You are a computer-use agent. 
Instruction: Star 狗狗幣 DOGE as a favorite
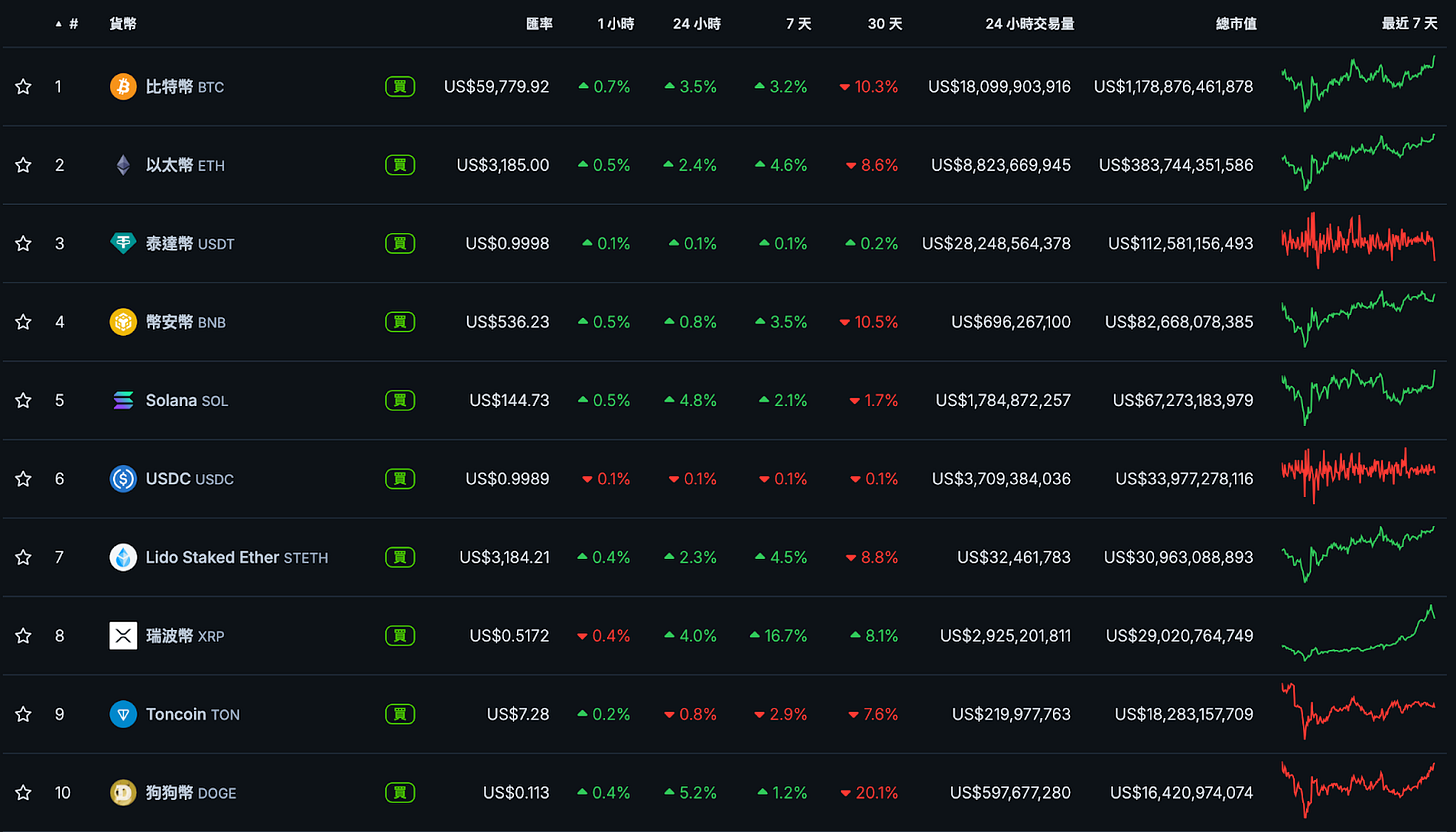[23, 793]
